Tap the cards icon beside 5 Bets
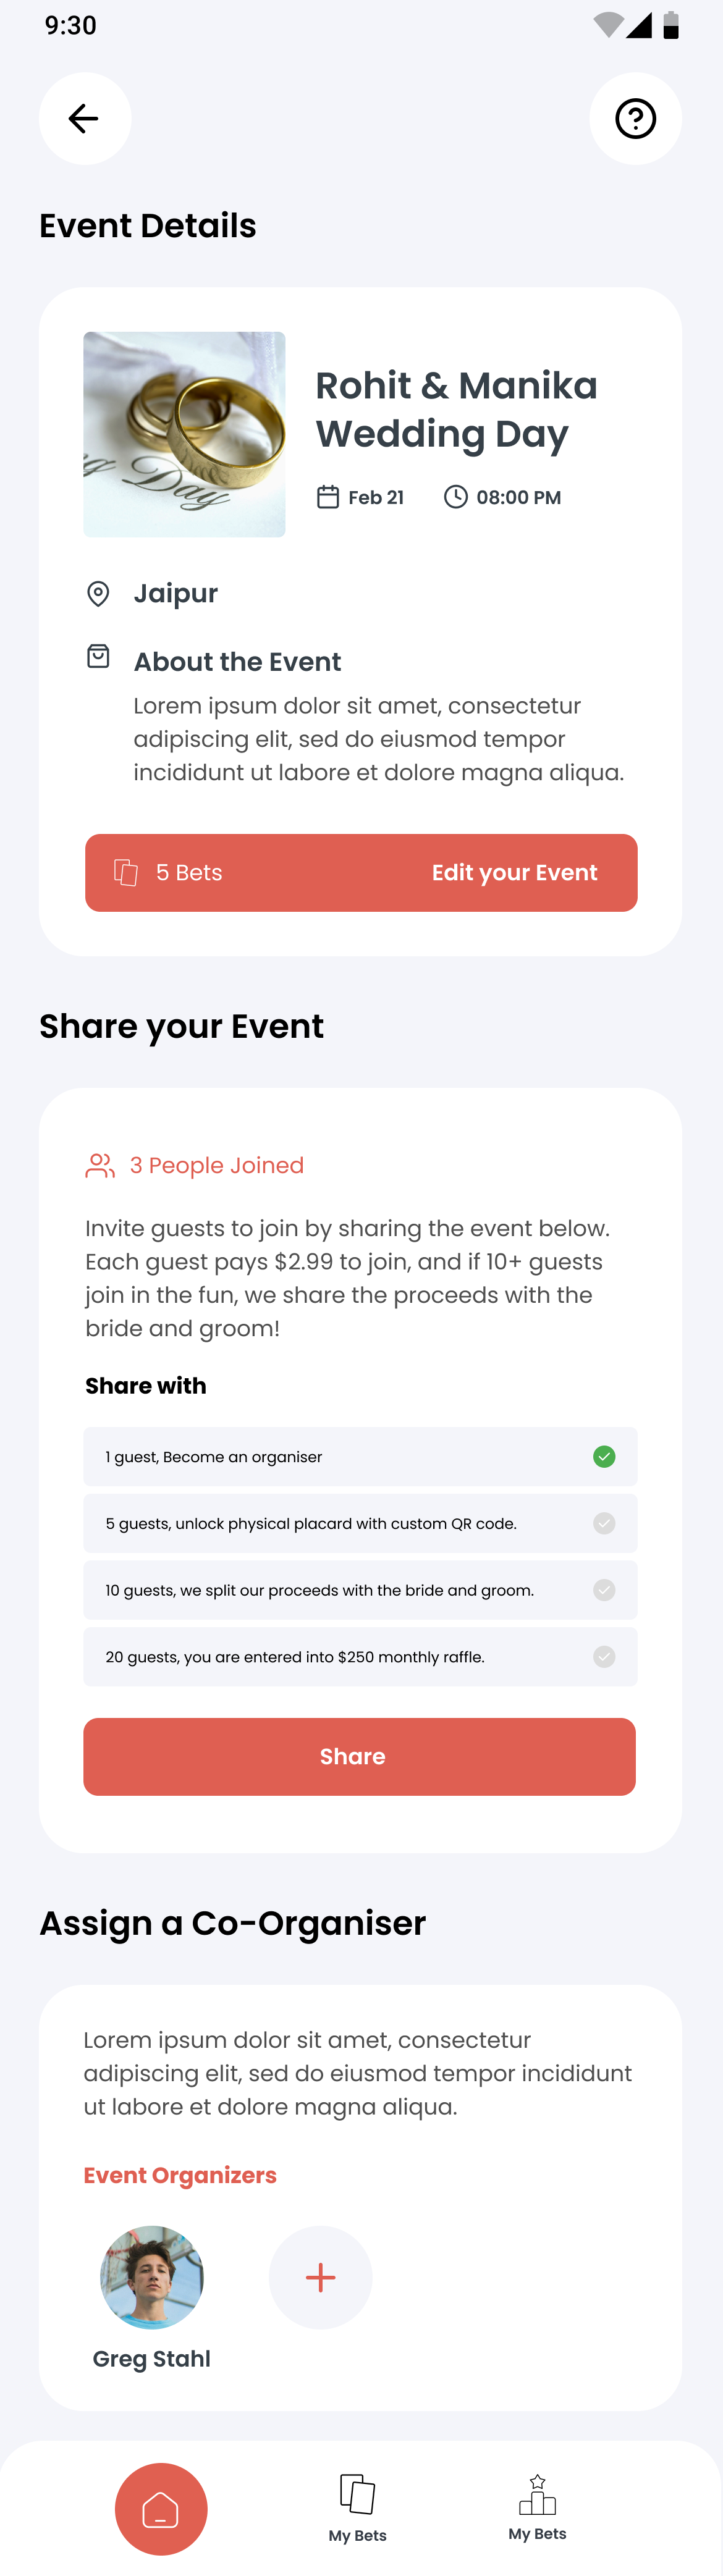The height and width of the screenshot is (2576, 723). coord(126,873)
